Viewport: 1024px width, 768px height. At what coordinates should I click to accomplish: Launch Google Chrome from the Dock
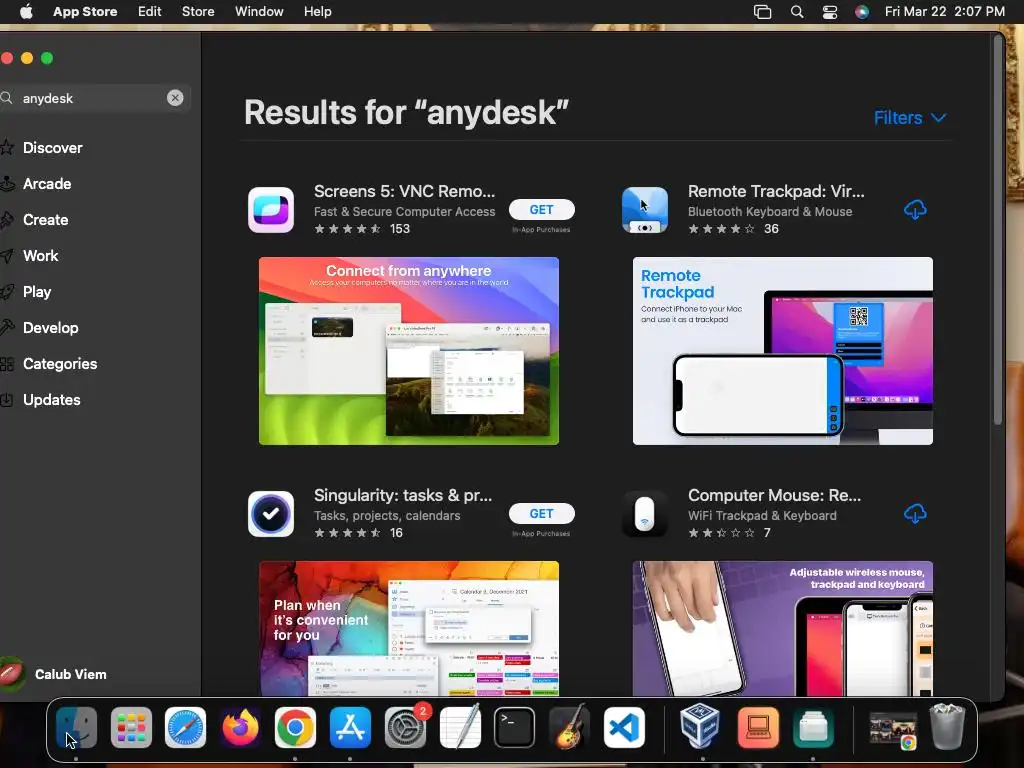click(295, 728)
